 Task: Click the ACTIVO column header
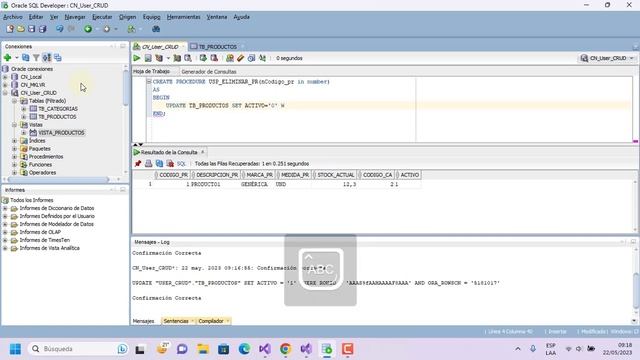click(409, 175)
